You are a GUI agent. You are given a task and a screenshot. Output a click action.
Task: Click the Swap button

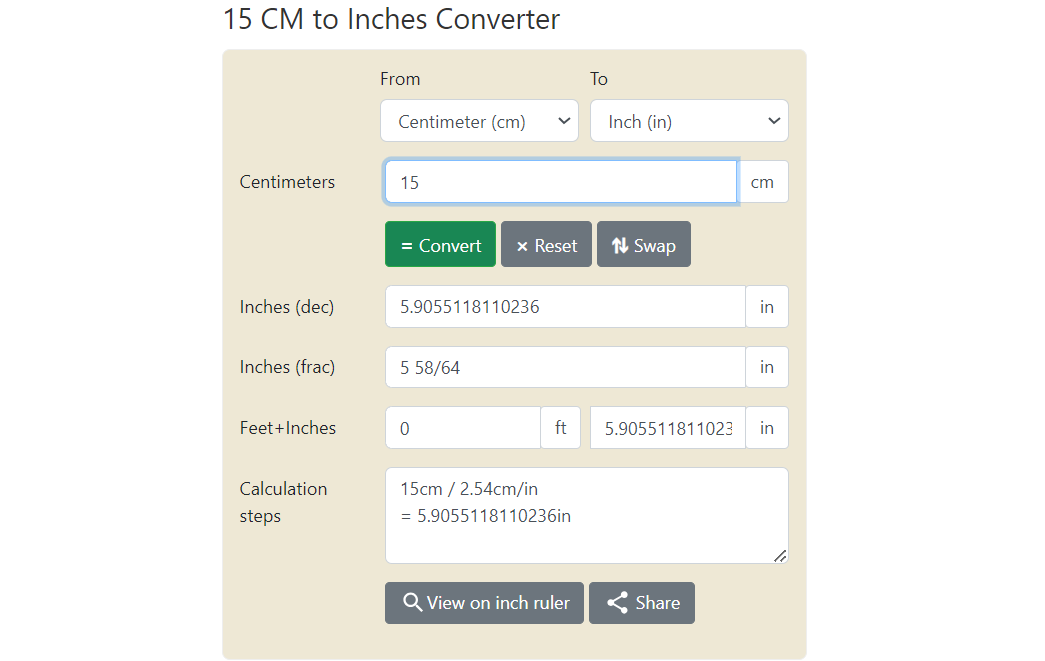click(644, 245)
